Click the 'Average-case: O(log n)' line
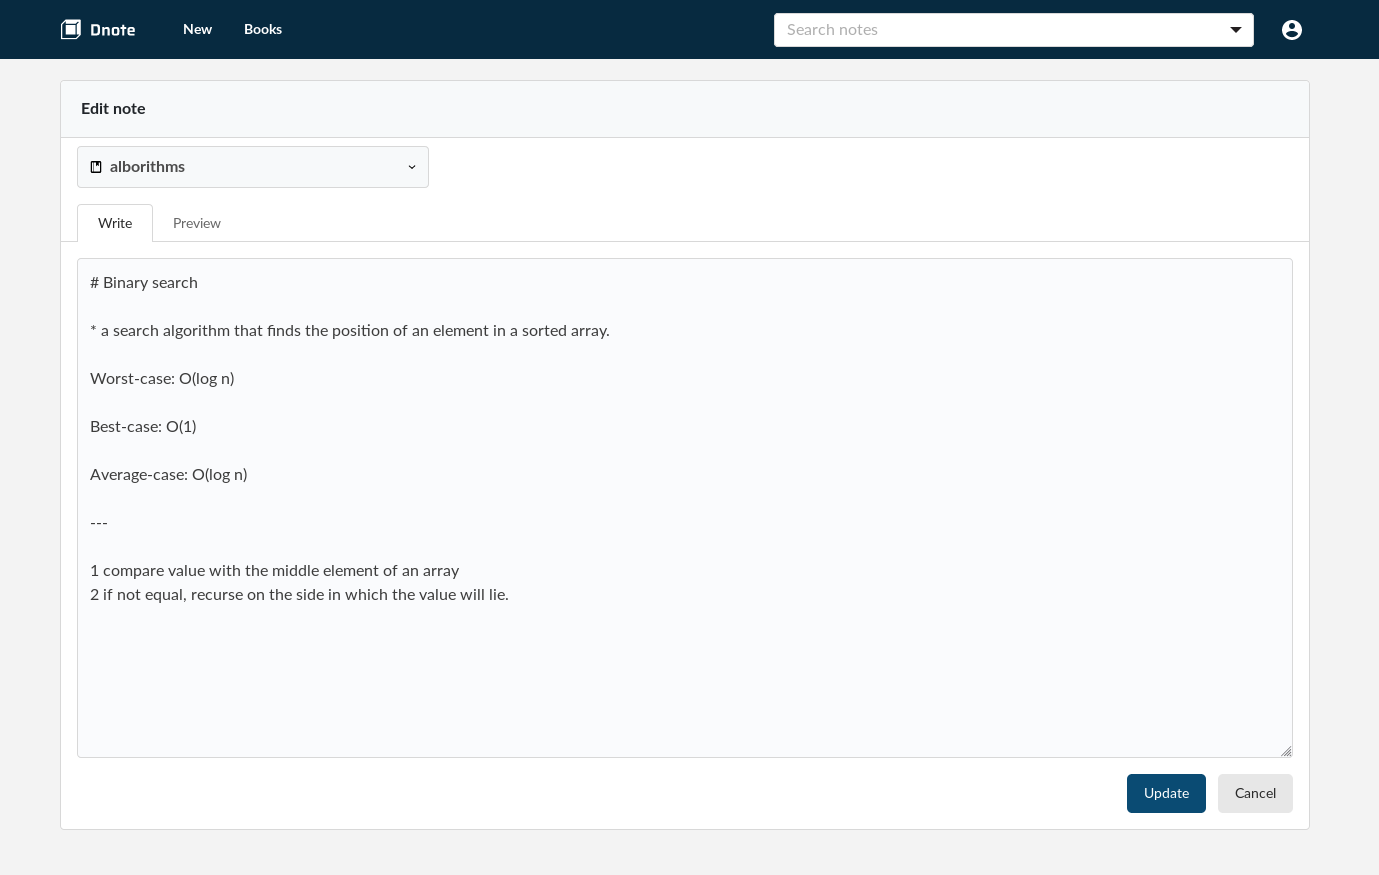The height and width of the screenshot is (875, 1379). [x=169, y=475]
